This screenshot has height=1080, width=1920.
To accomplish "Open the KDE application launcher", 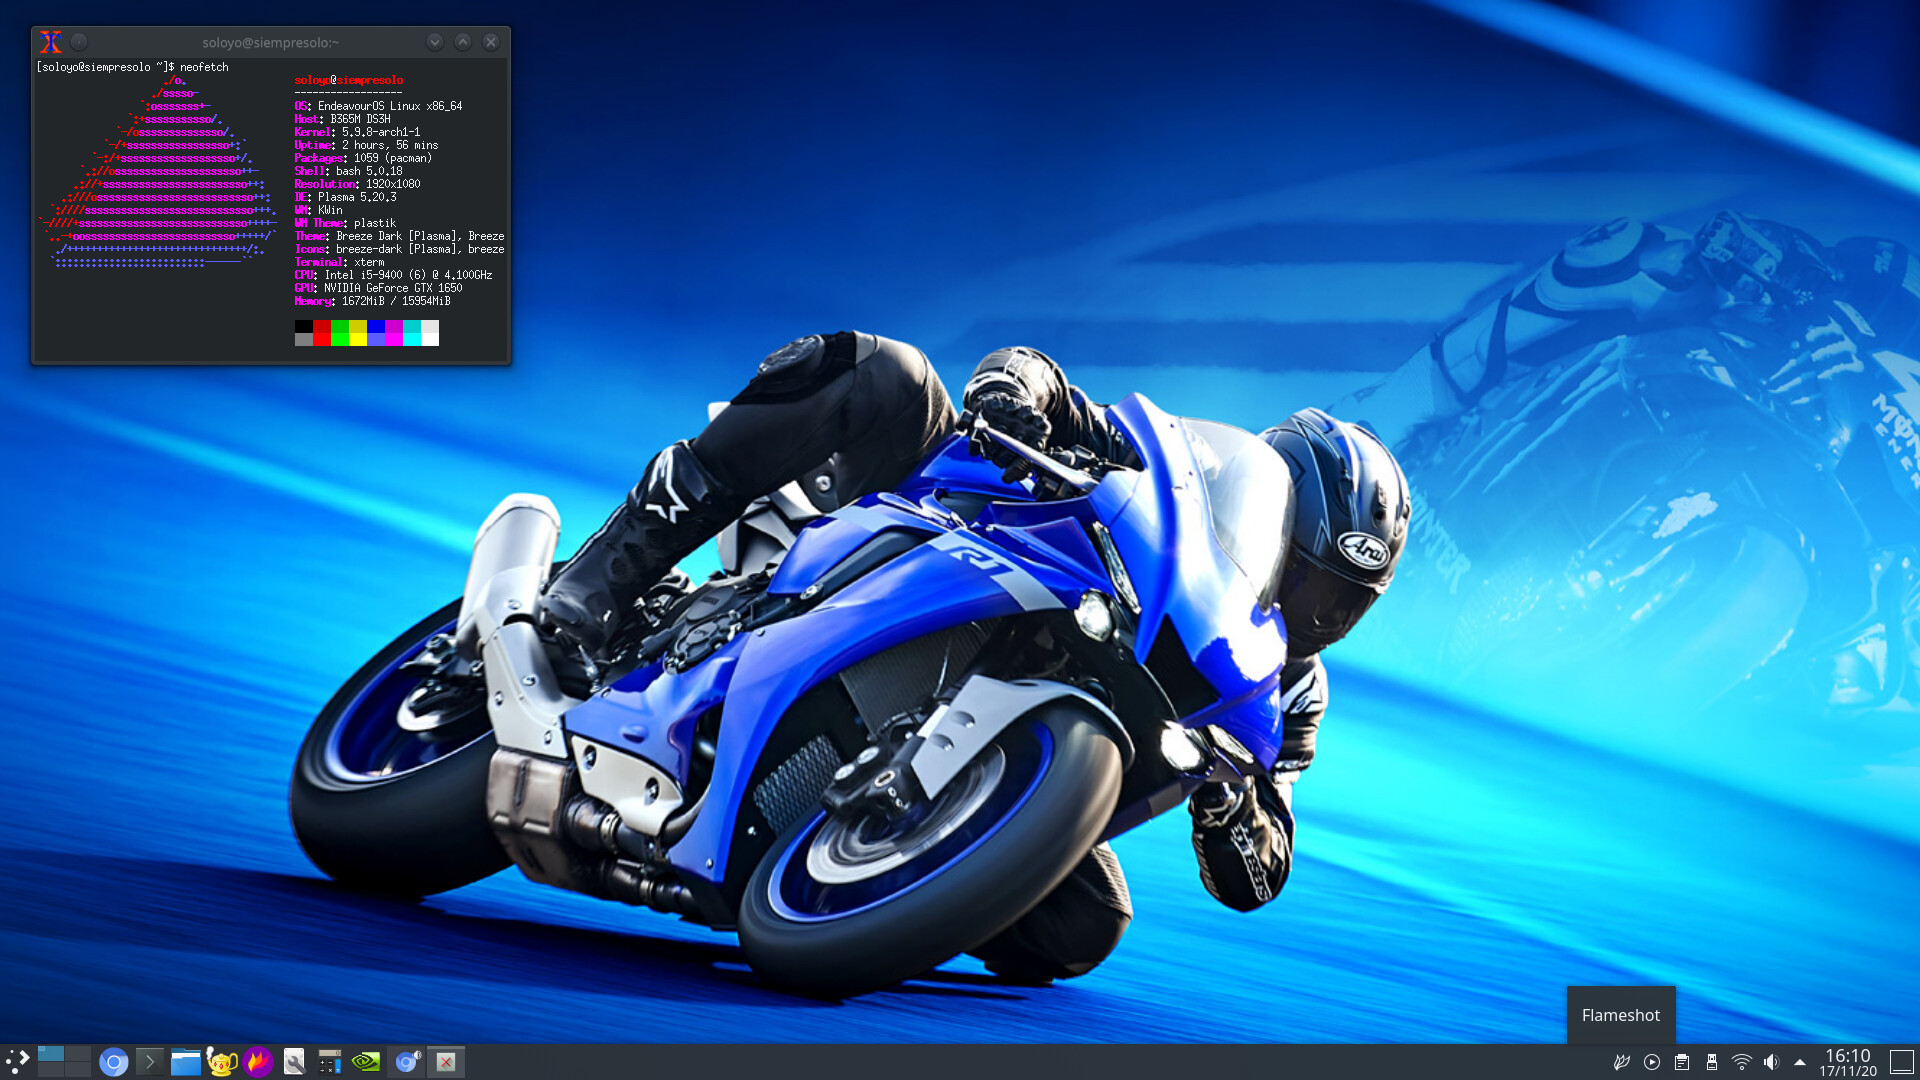I will 17,1061.
